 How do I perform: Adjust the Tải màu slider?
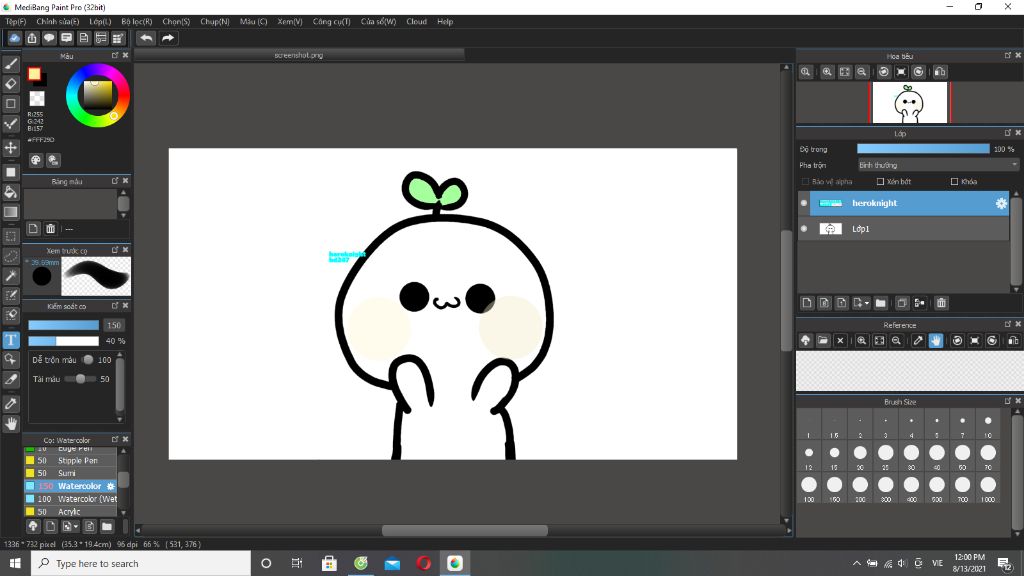coord(80,379)
